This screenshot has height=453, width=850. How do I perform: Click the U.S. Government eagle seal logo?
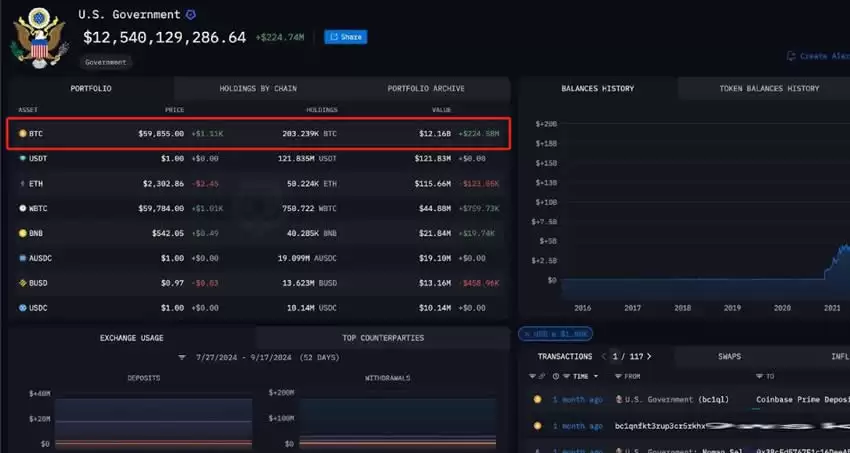[37, 36]
